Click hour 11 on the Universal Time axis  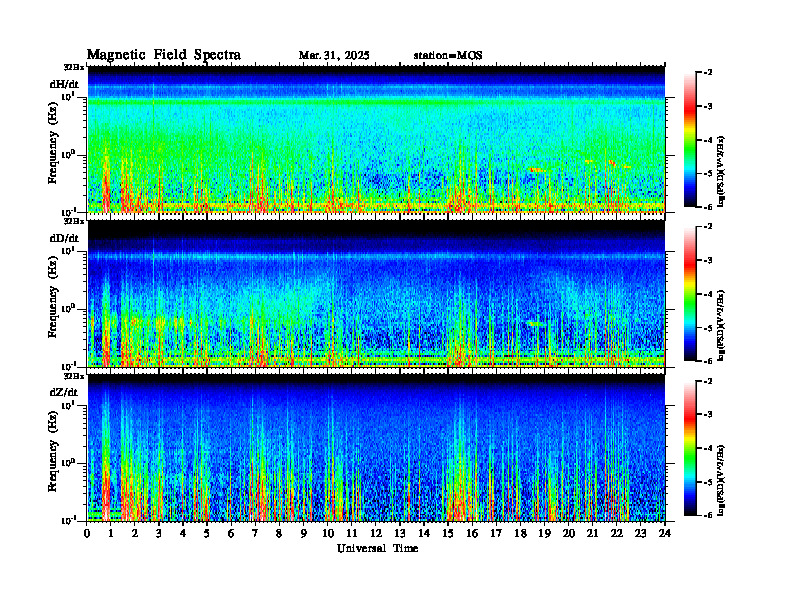tap(352, 533)
